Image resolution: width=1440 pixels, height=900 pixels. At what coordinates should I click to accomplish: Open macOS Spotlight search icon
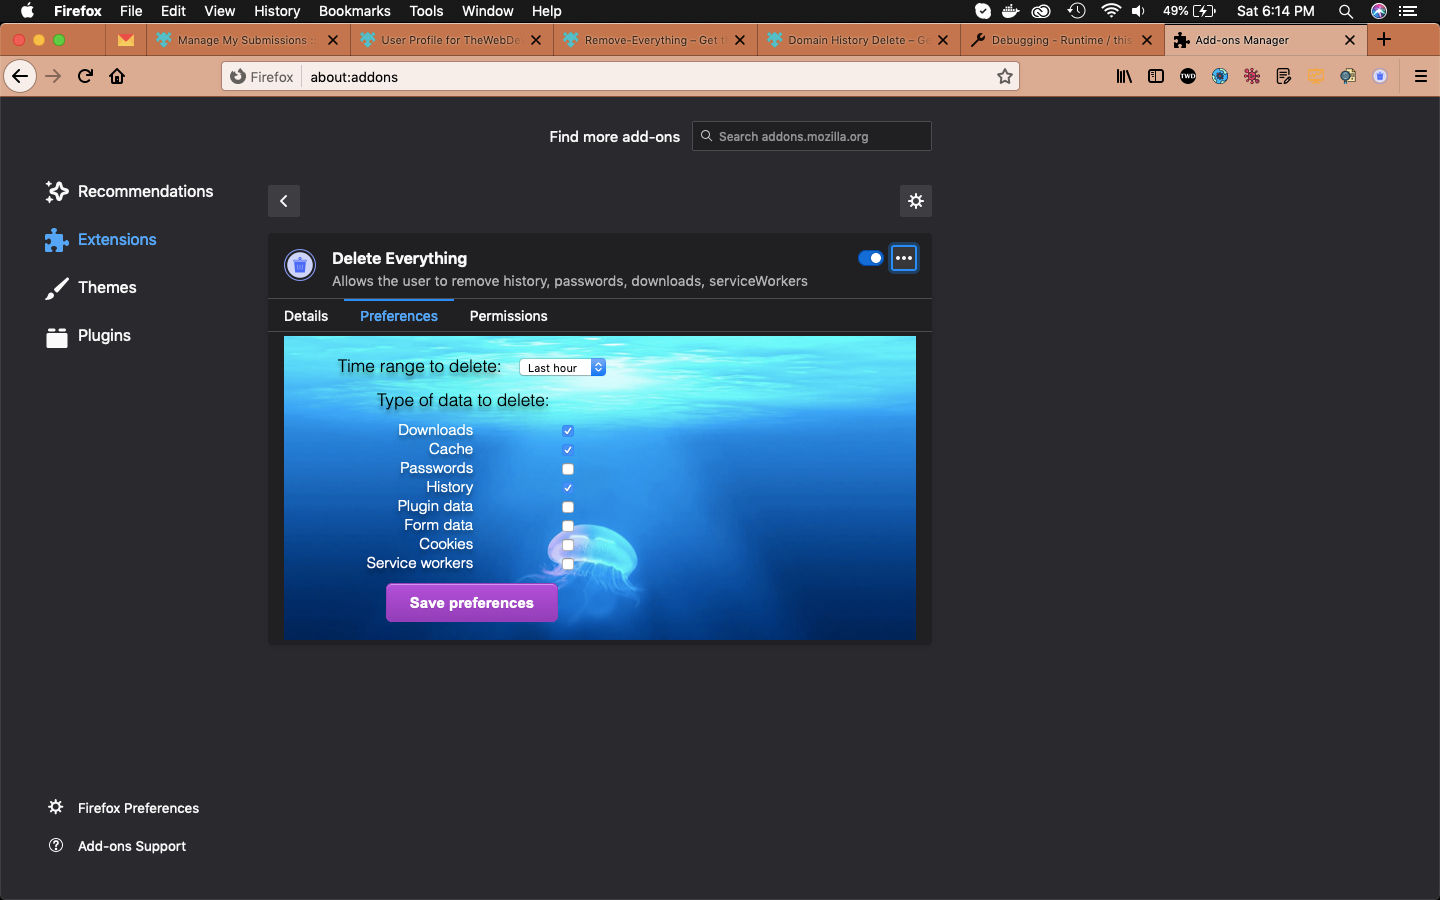pos(1346,11)
